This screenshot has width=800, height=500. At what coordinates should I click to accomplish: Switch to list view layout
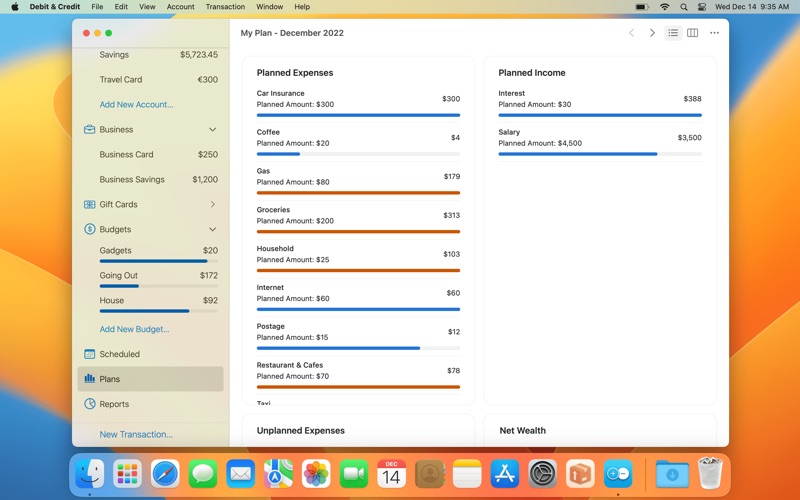point(673,33)
